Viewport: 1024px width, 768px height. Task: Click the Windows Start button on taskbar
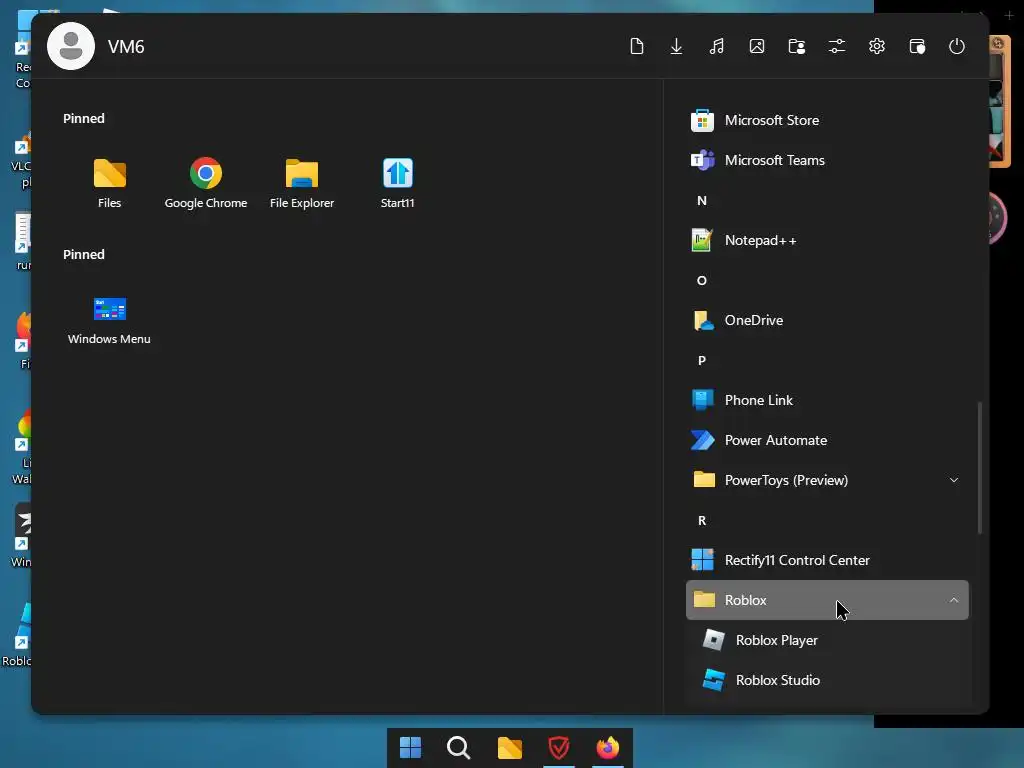410,747
